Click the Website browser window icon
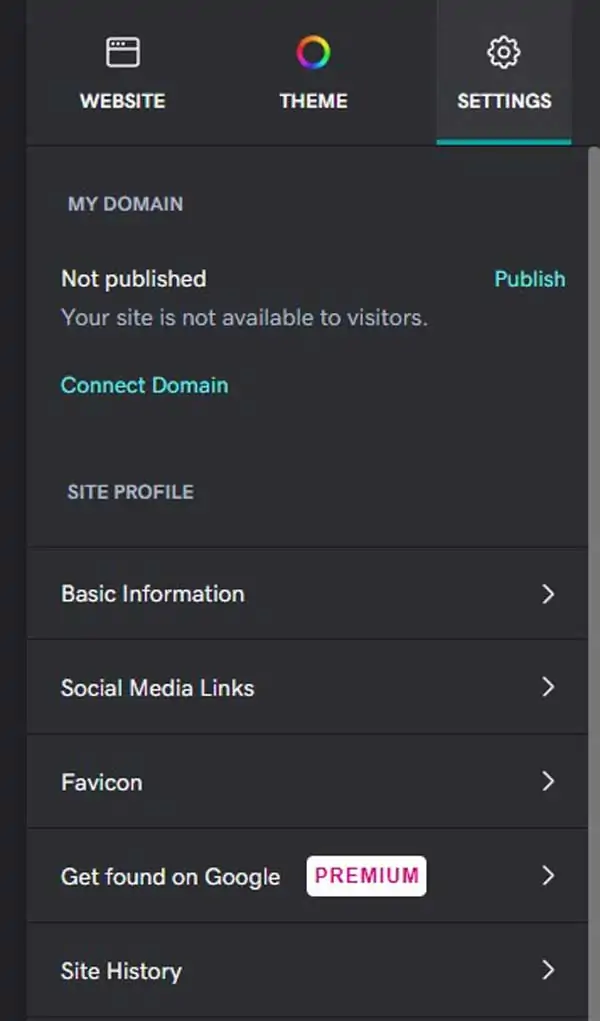Image resolution: width=600 pixels, height=1021 pixels. coord(123,52)
